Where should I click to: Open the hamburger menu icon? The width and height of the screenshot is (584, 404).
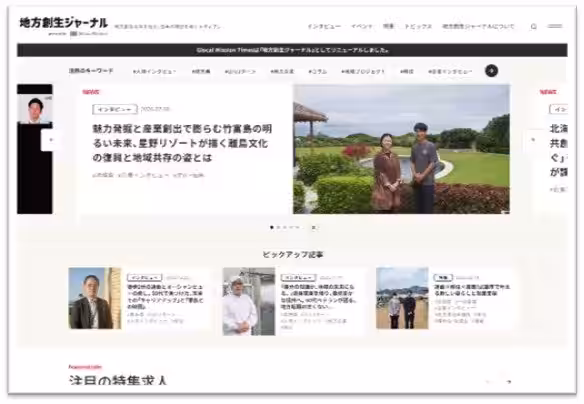click(x=555, y=26)
